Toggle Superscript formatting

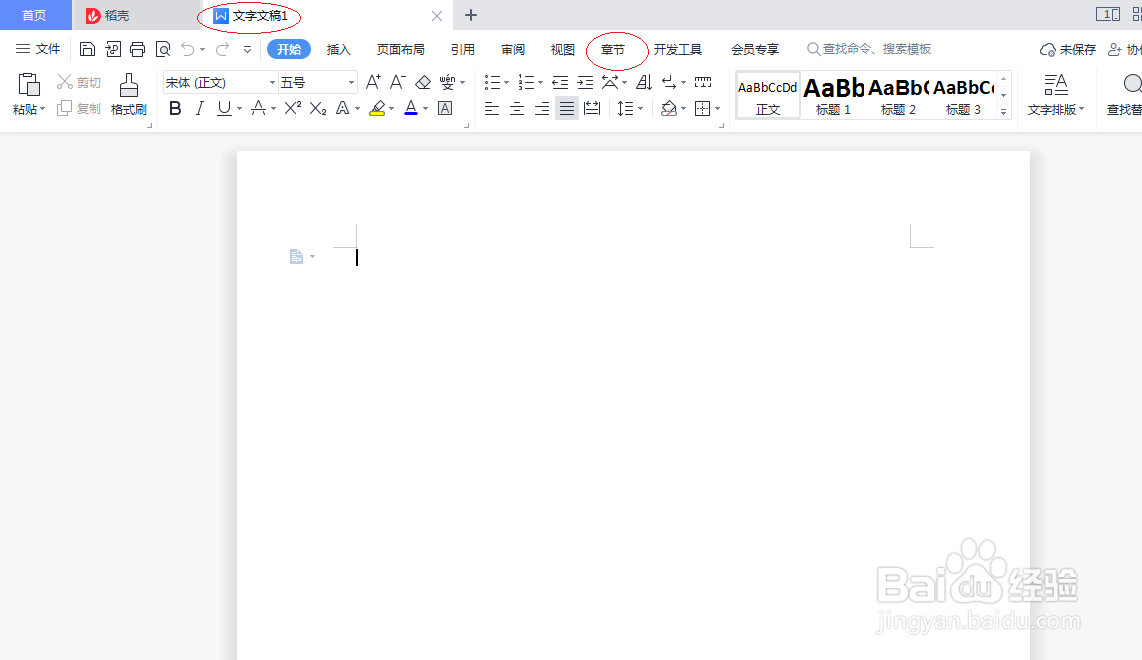[x=293, y=109]
